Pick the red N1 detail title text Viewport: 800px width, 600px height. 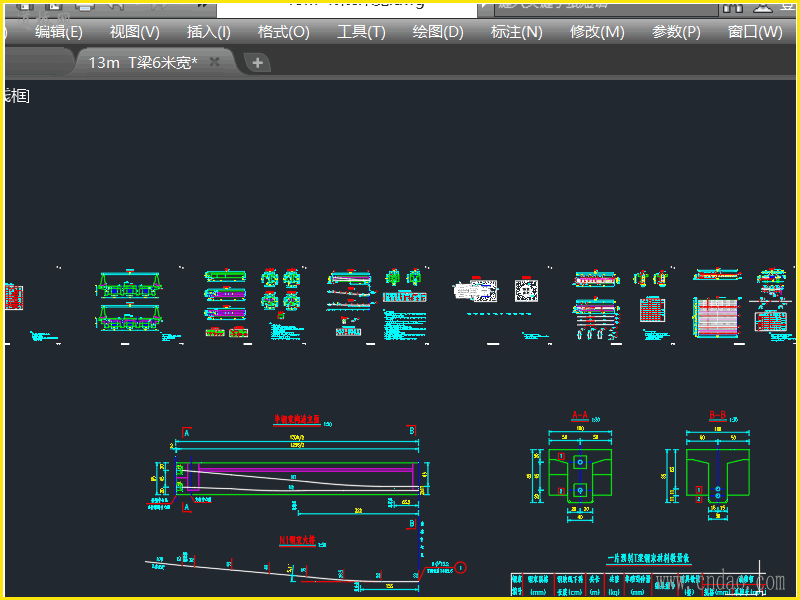pyautogui.click(x=297, y=540)
